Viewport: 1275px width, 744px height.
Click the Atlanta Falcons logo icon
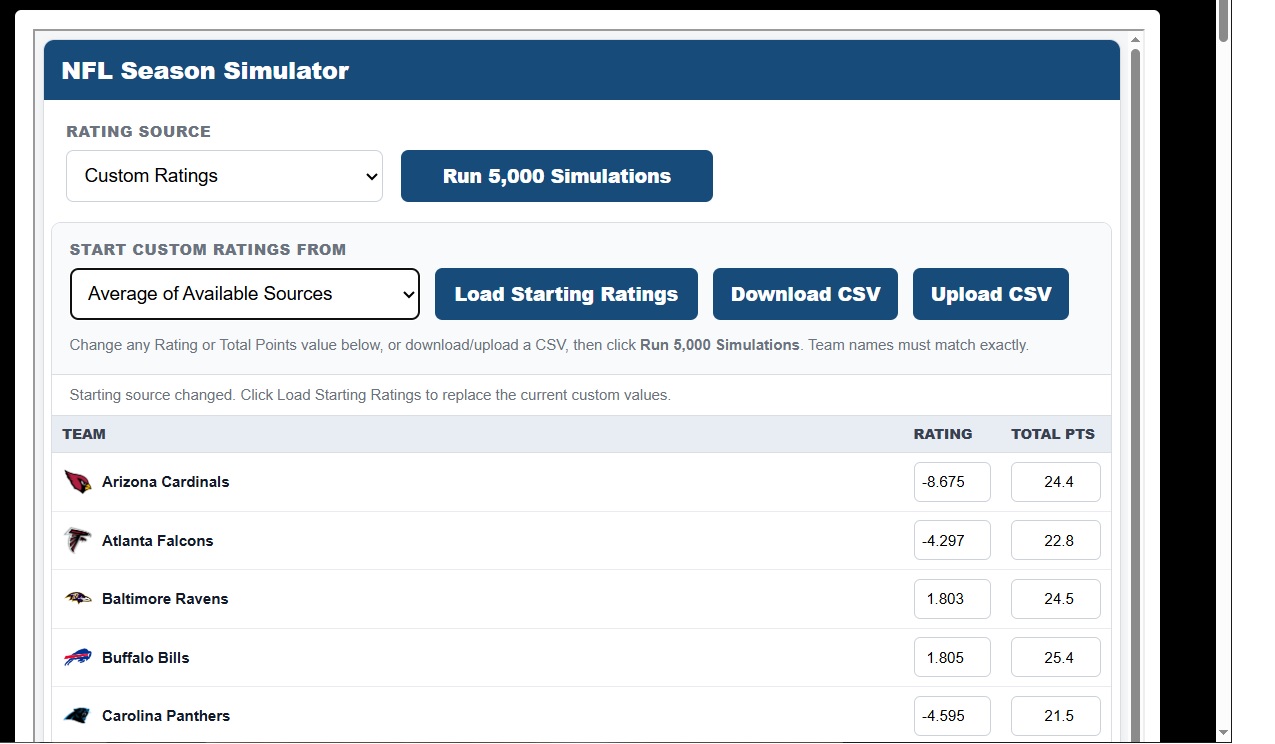pyautogui.click(x=78, y=541)
